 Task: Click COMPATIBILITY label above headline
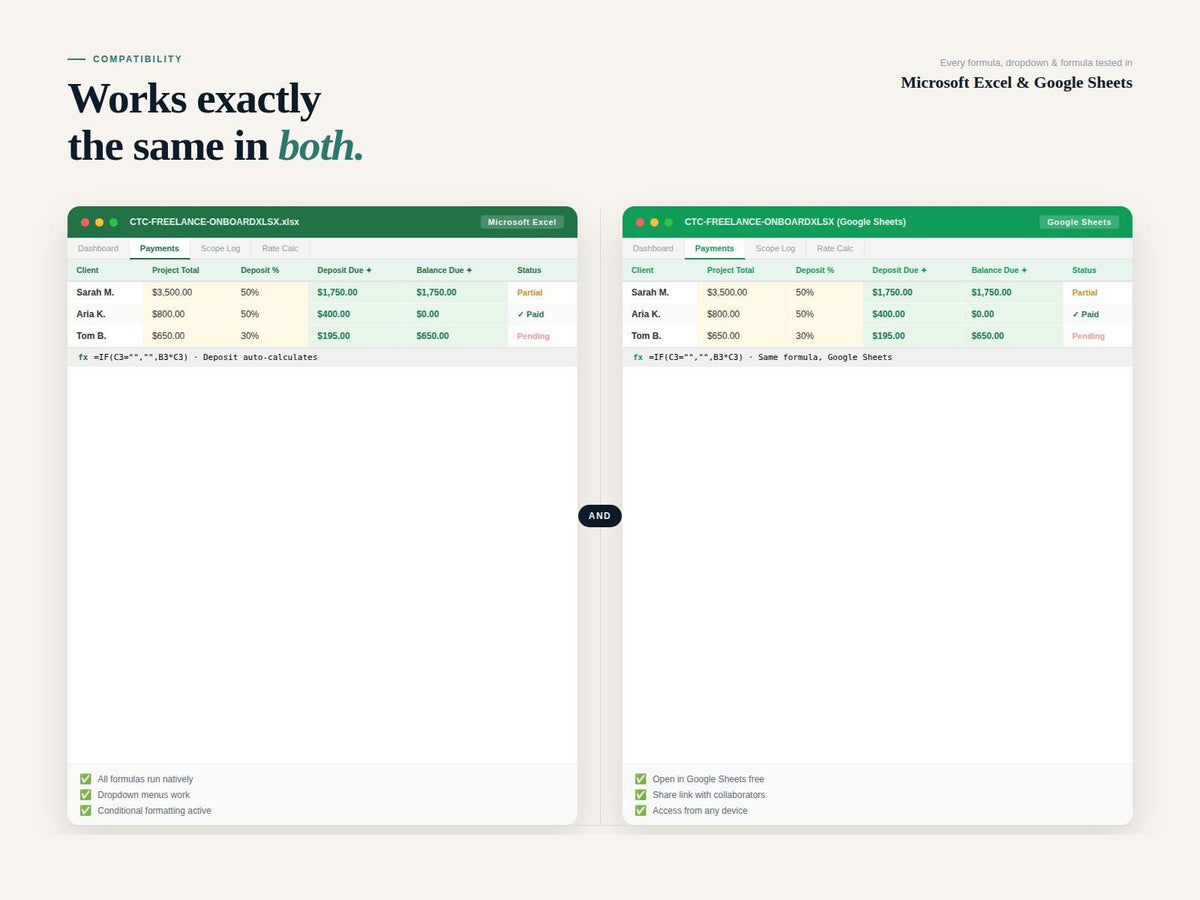pyautogui.click(x=138, y=59)
